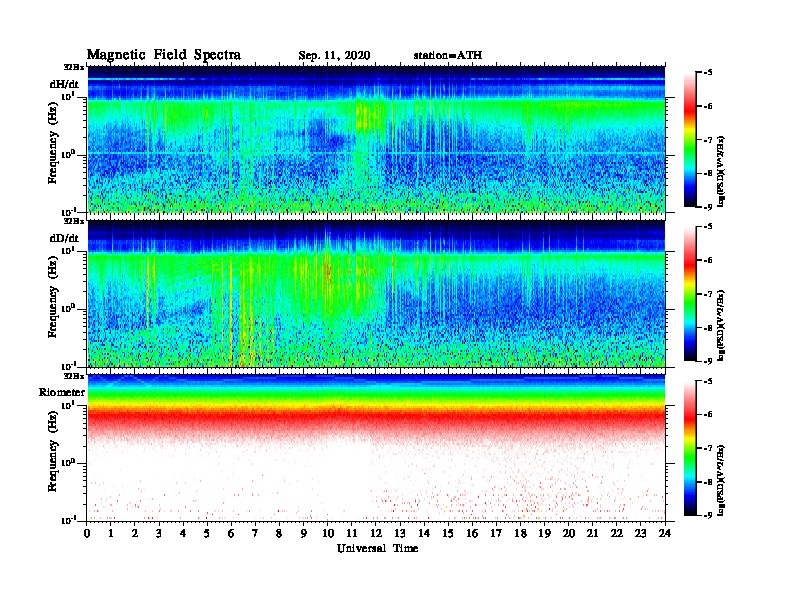The image size is (792, 612).
Task: Click the "Universal Time" axis title
Action: 377,548
